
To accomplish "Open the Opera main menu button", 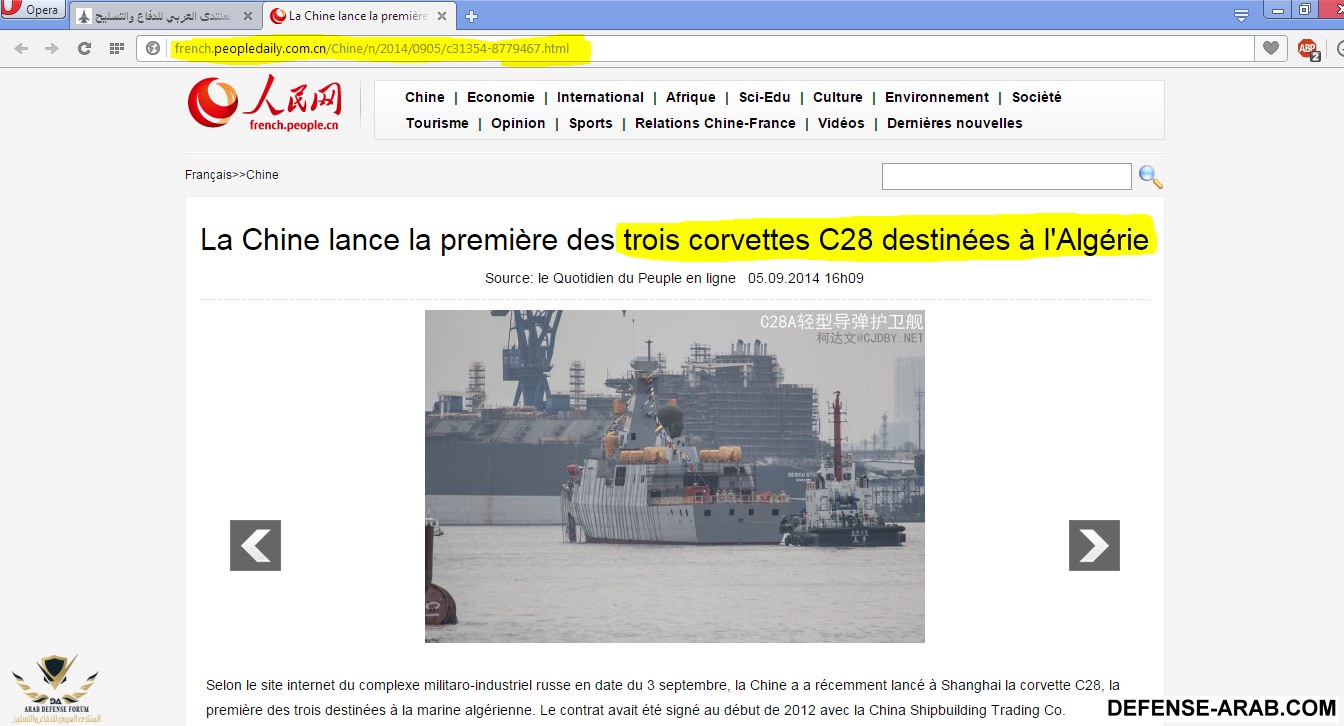I will (33, 10).
